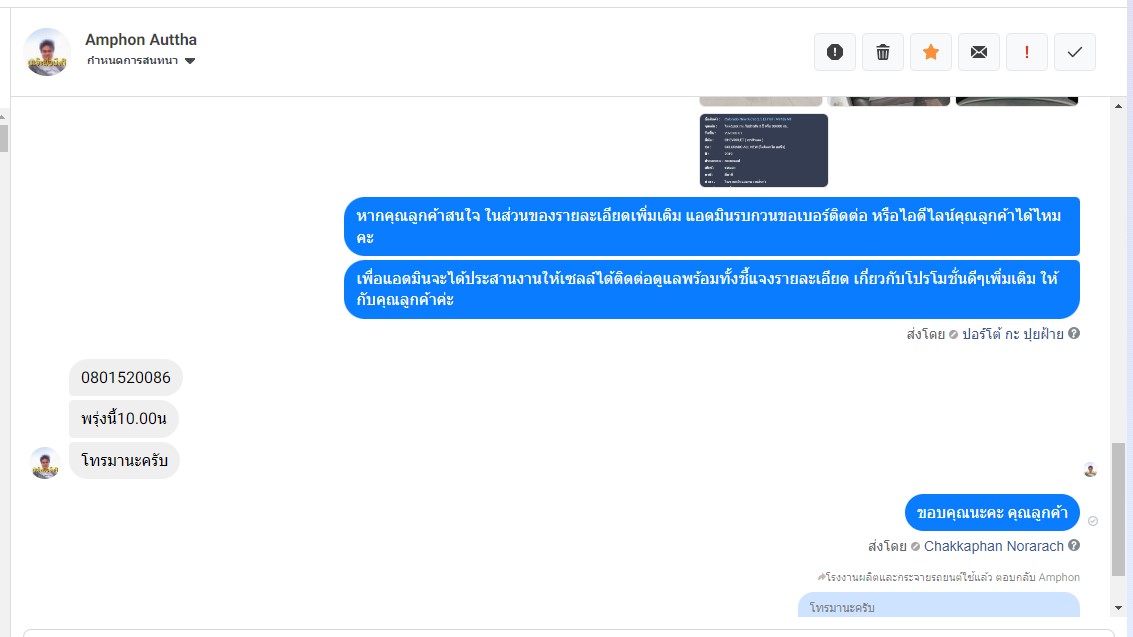1133x637 pixels.
Task: Click the spam report exclamation icon
Action: coord(835,52)
